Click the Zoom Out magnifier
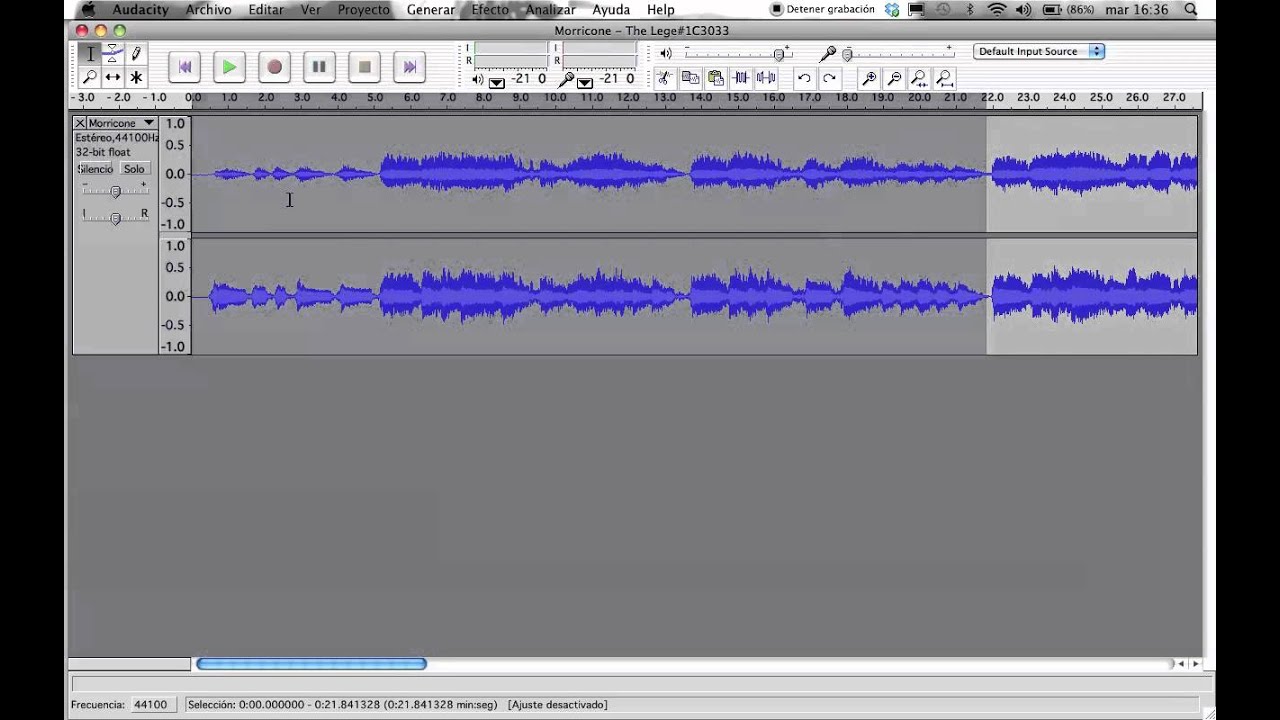The height and width of the screenshot is (720, 1280). tap(894, 78)
